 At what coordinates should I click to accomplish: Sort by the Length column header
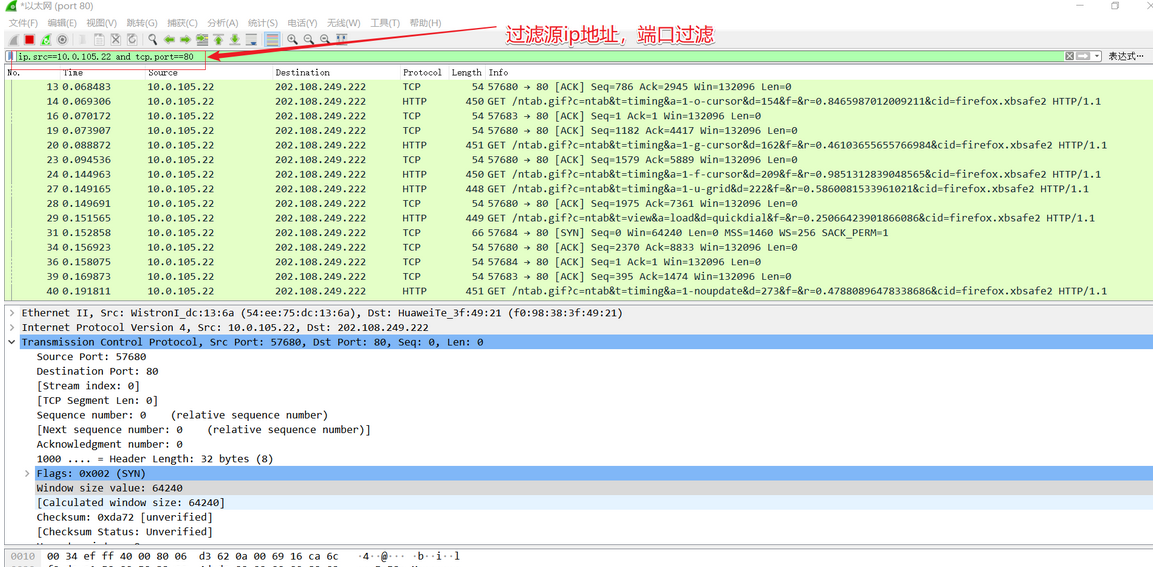click(467, 73)
